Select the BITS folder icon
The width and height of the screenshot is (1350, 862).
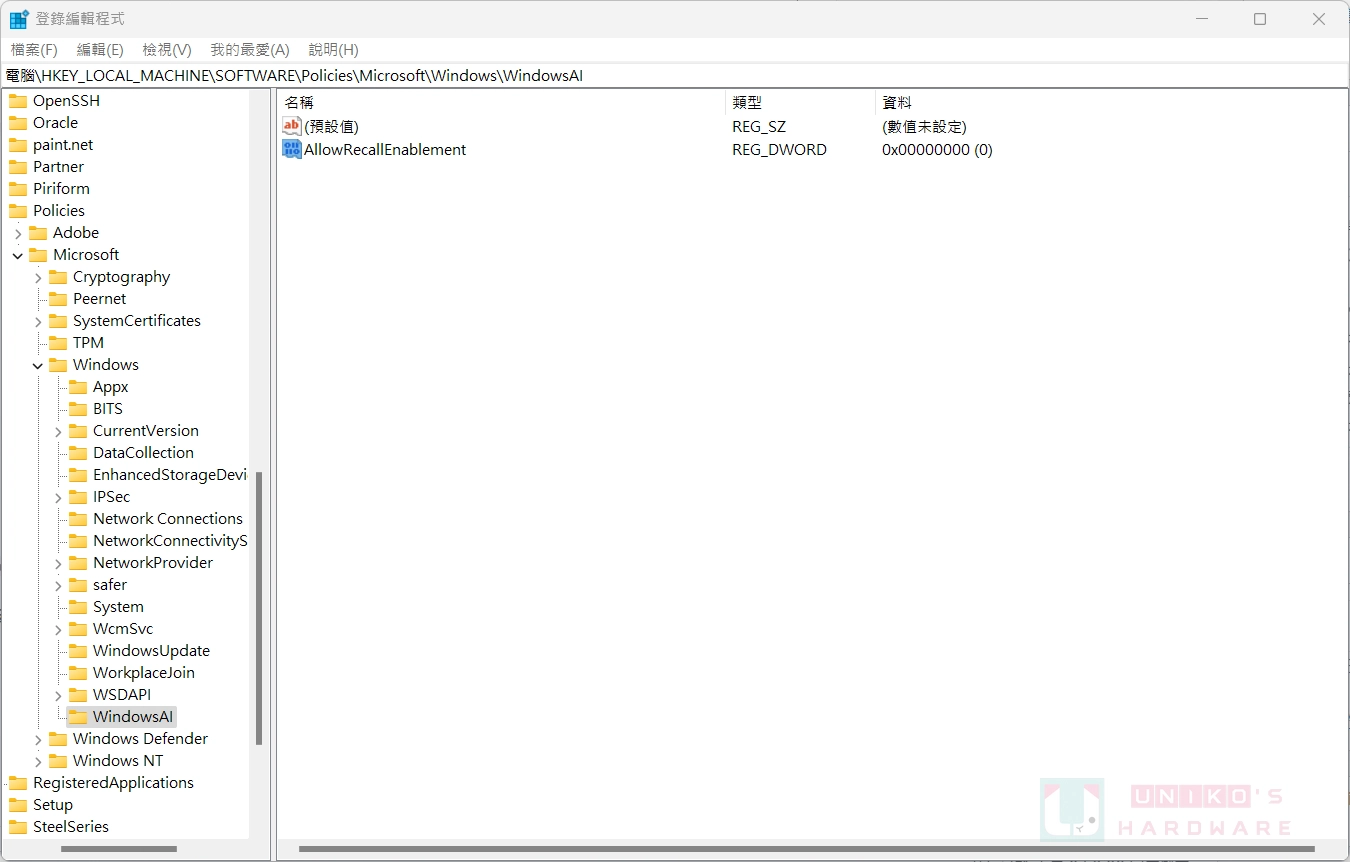click(x=78, y=409)
